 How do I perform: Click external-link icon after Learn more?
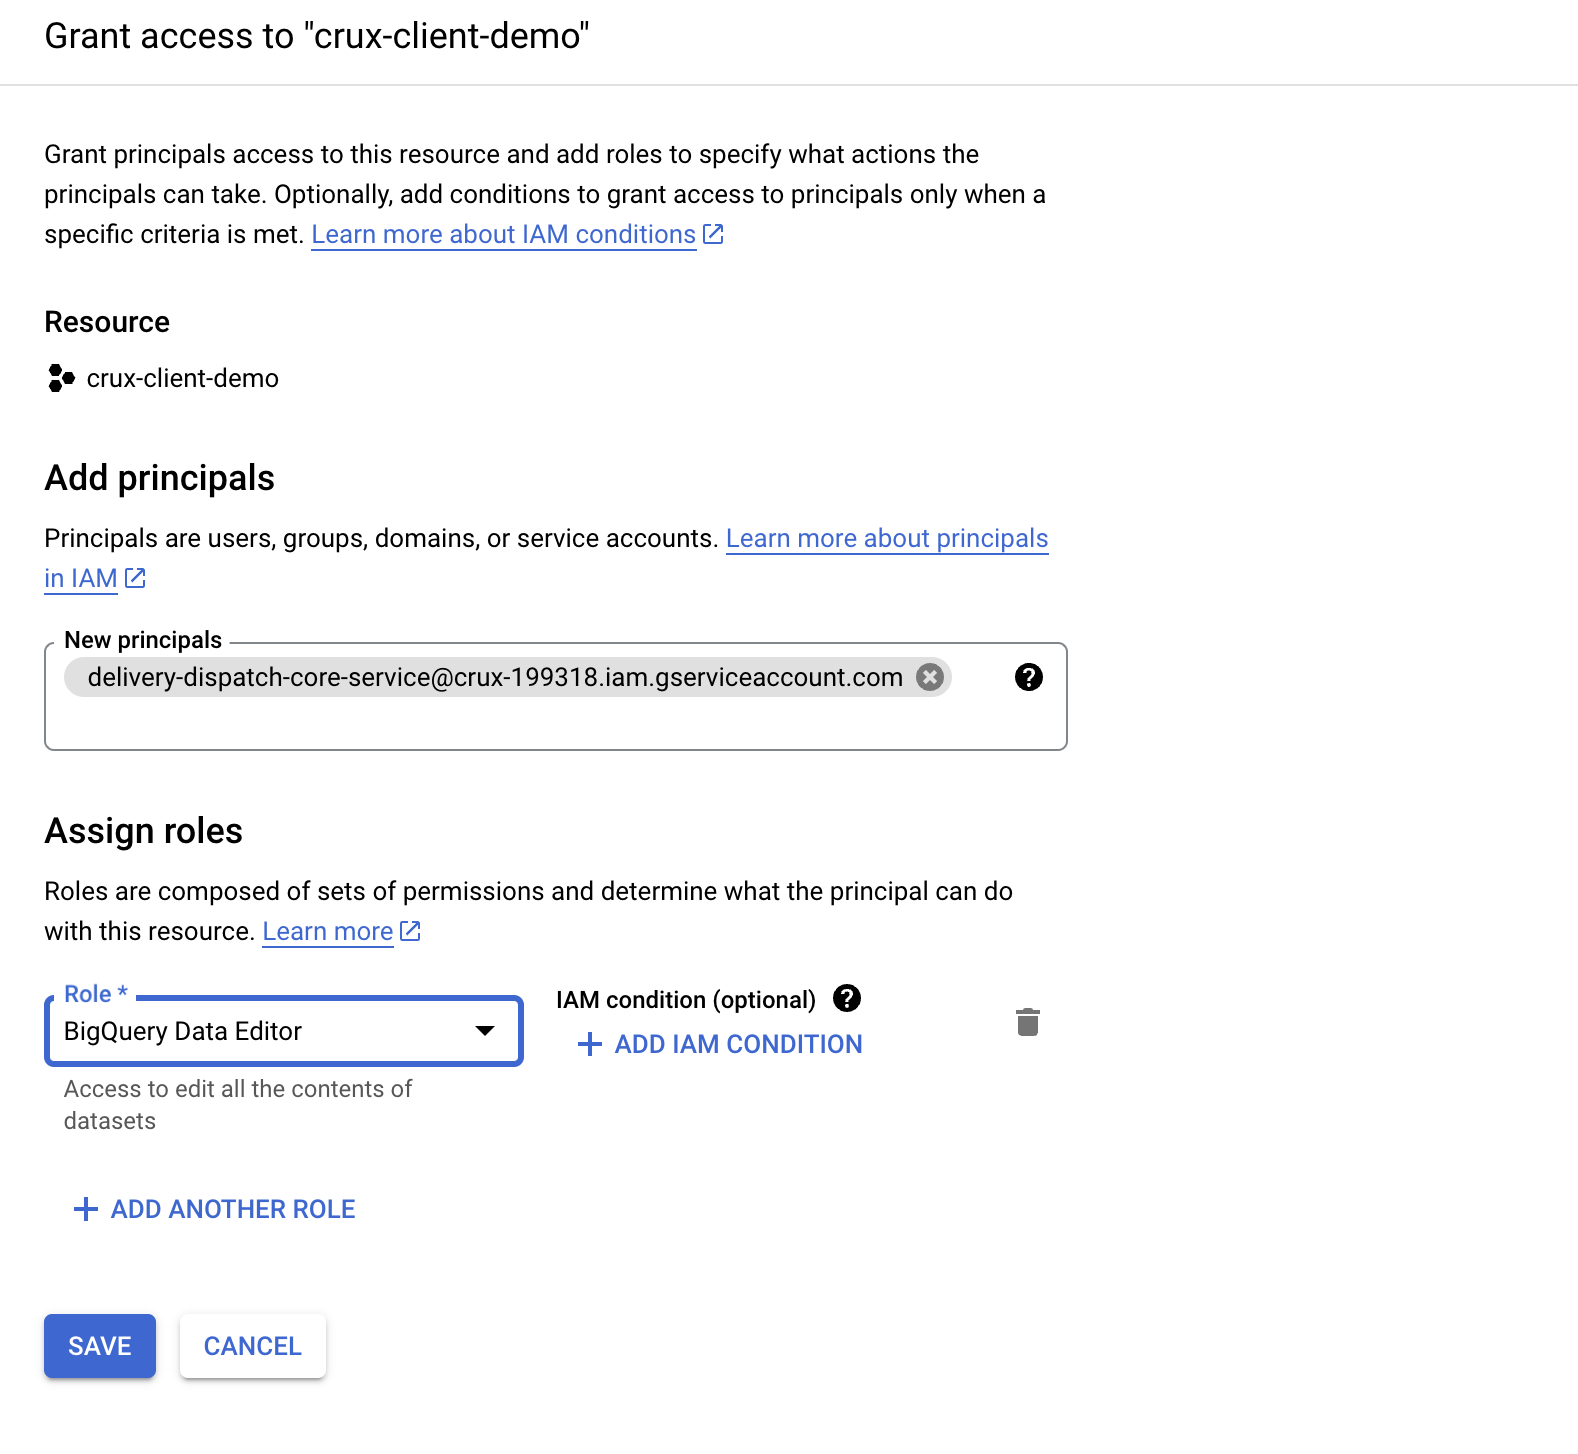point(410,931)
